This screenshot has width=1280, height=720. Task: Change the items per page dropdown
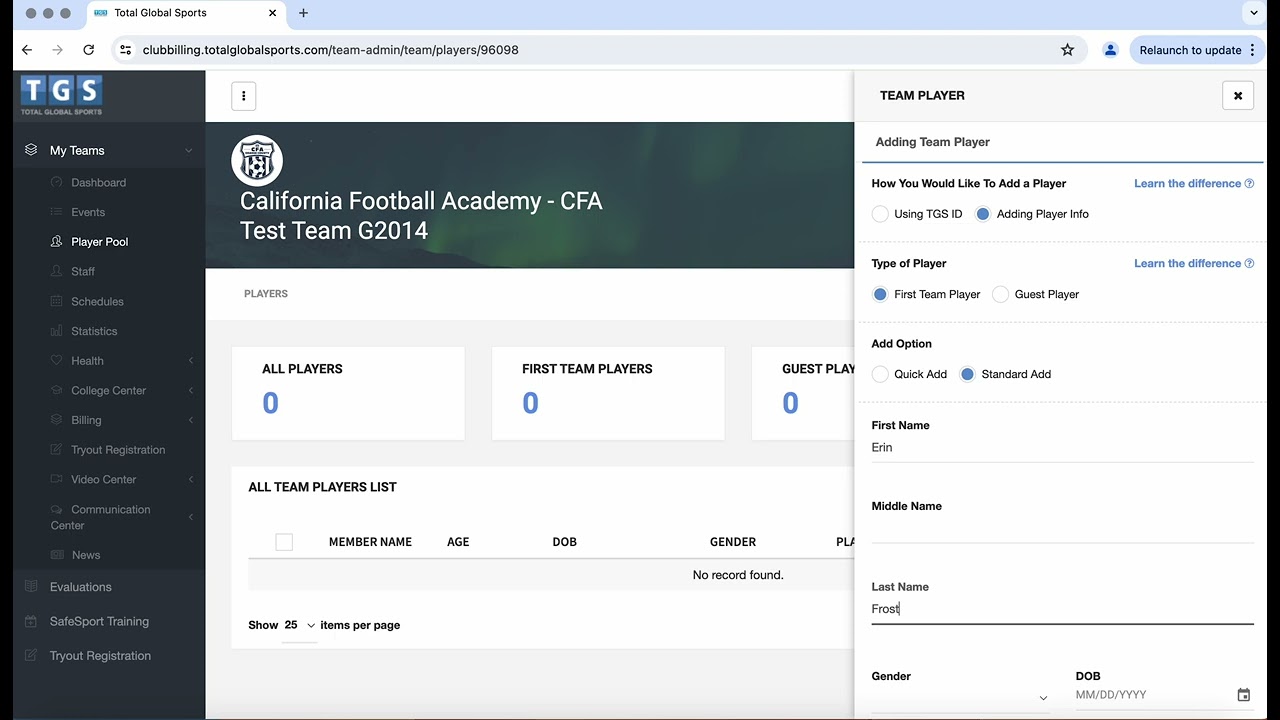click(299, 625)
